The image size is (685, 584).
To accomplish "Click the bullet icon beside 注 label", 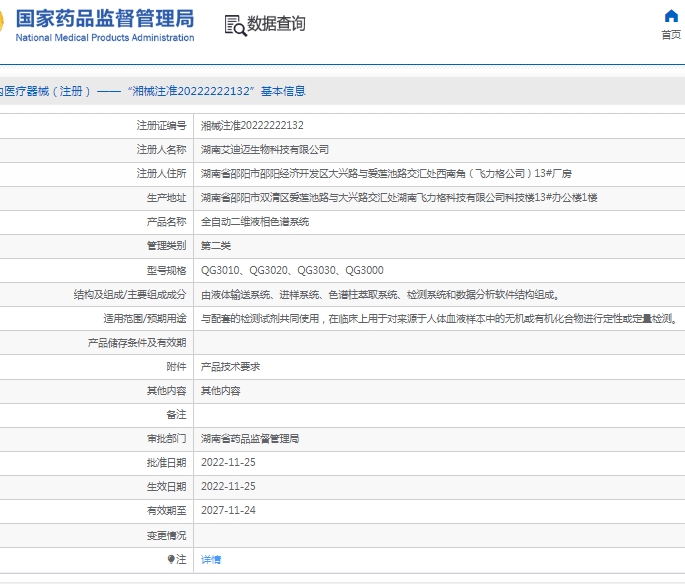I will click(171, 559).
